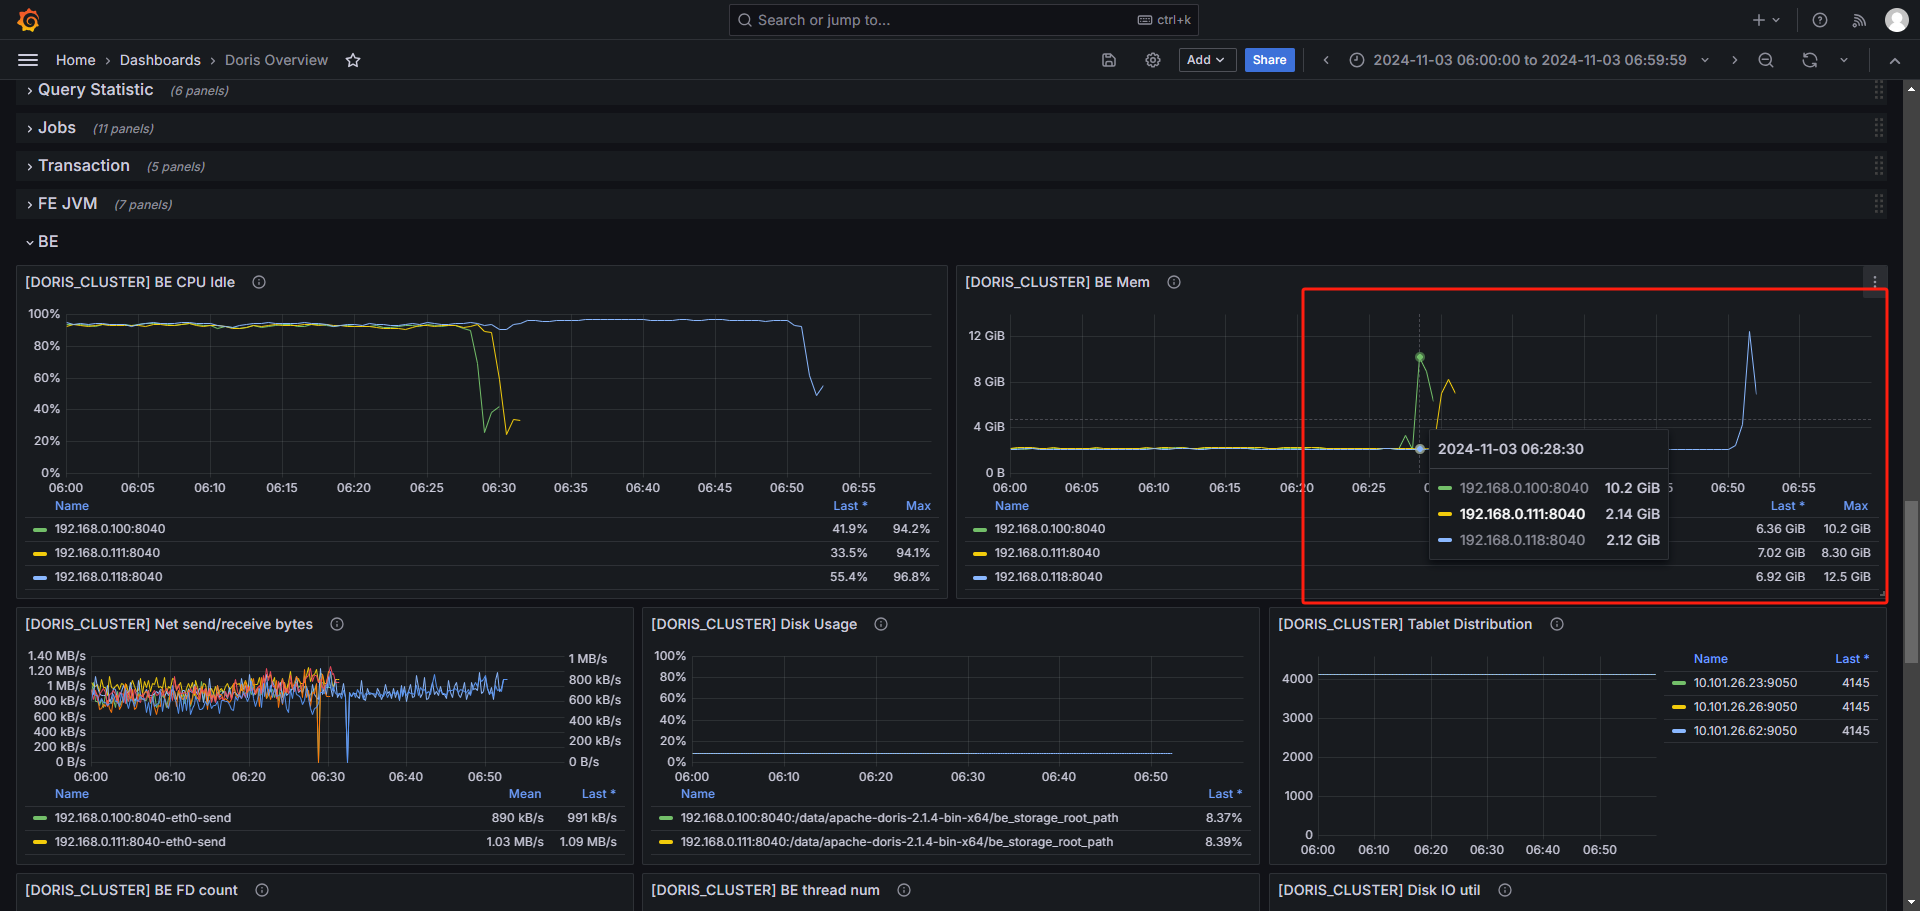Show info for Disk Usage panel
This screenshot has width=1920, height=911.
point(881,624)
